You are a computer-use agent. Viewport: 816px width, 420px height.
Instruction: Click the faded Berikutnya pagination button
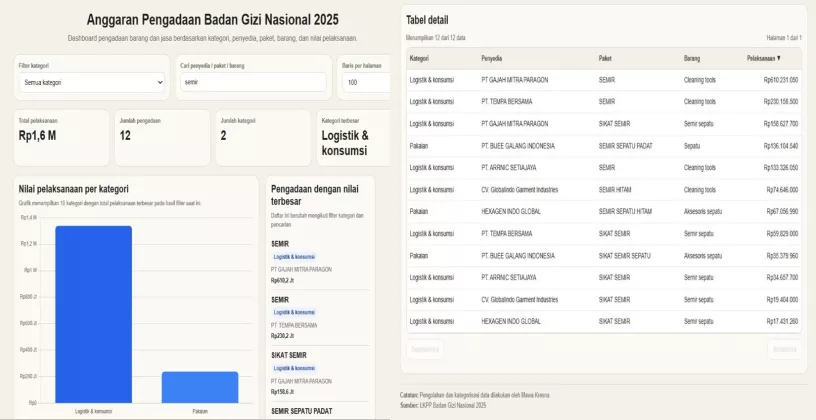coord(784,349)
